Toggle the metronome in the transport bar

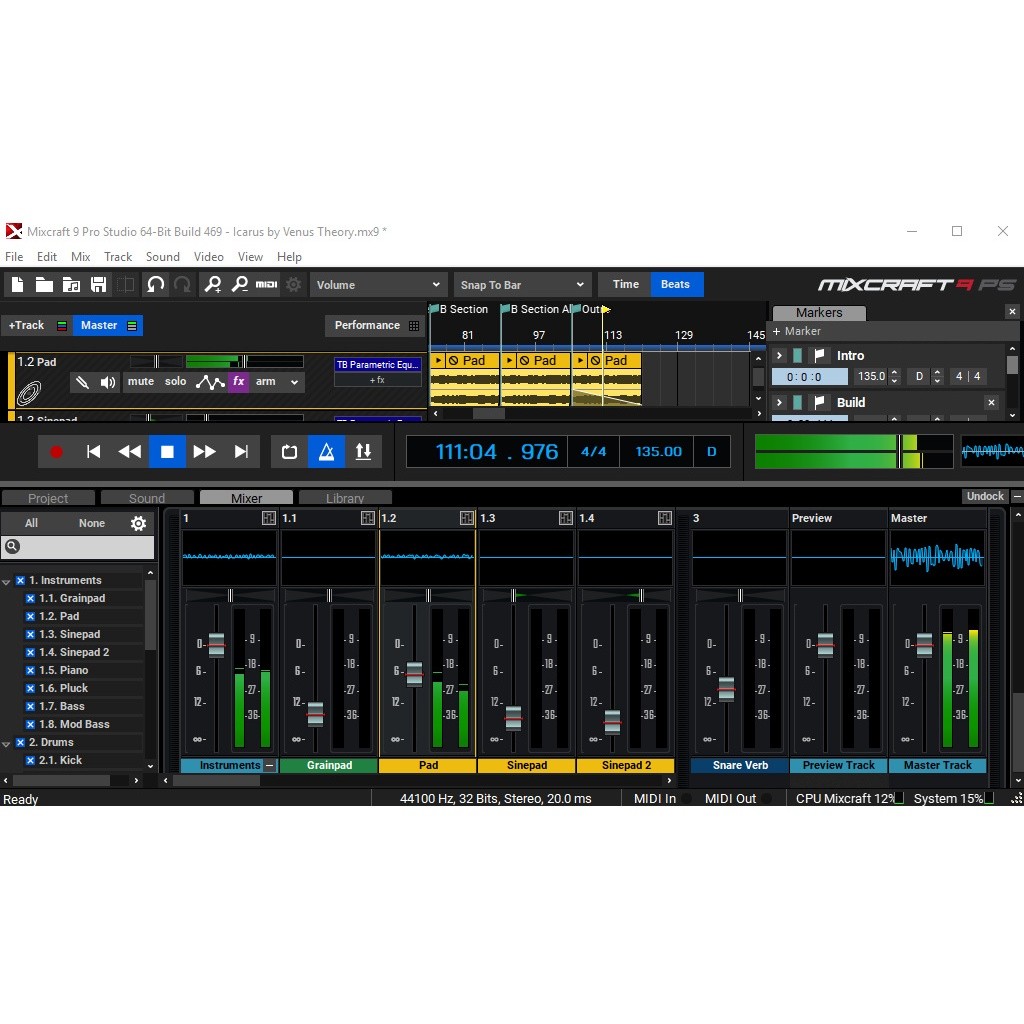pyautogui.click(x=326, y=451)
